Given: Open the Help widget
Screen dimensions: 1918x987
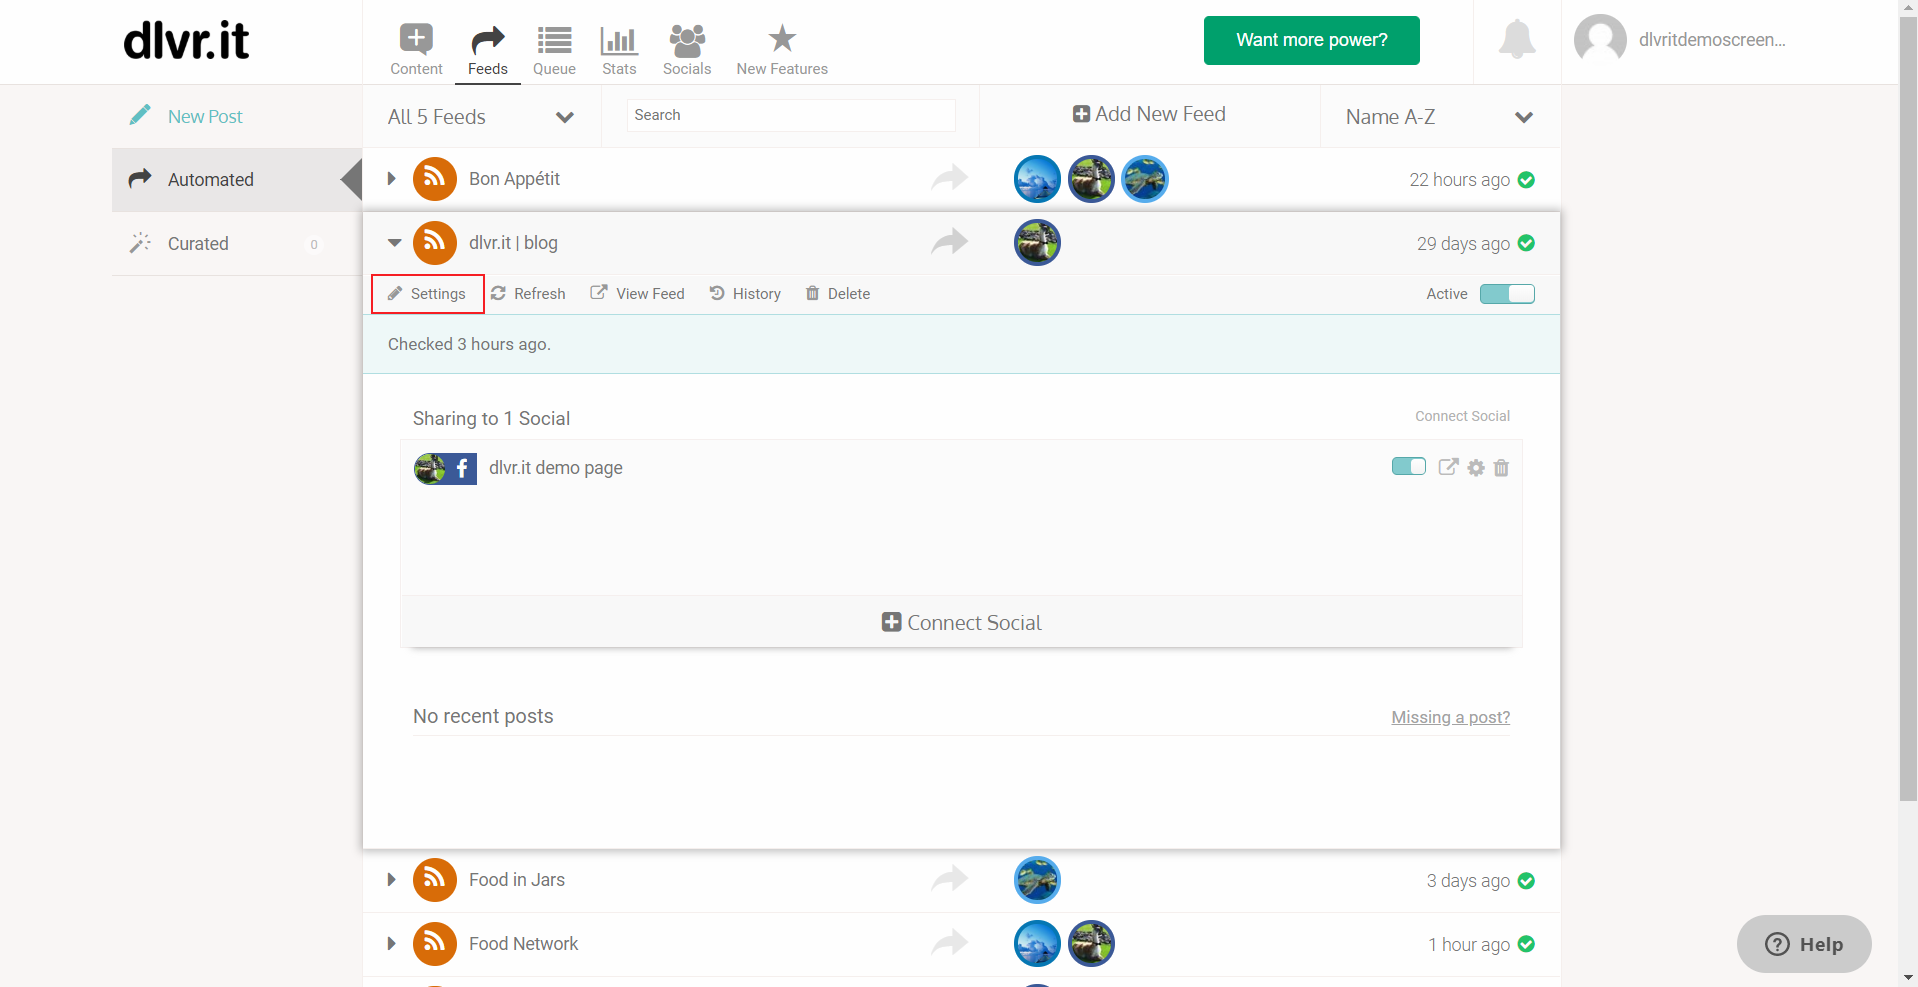Looking at the screenshot, I should pos(1804,944).
